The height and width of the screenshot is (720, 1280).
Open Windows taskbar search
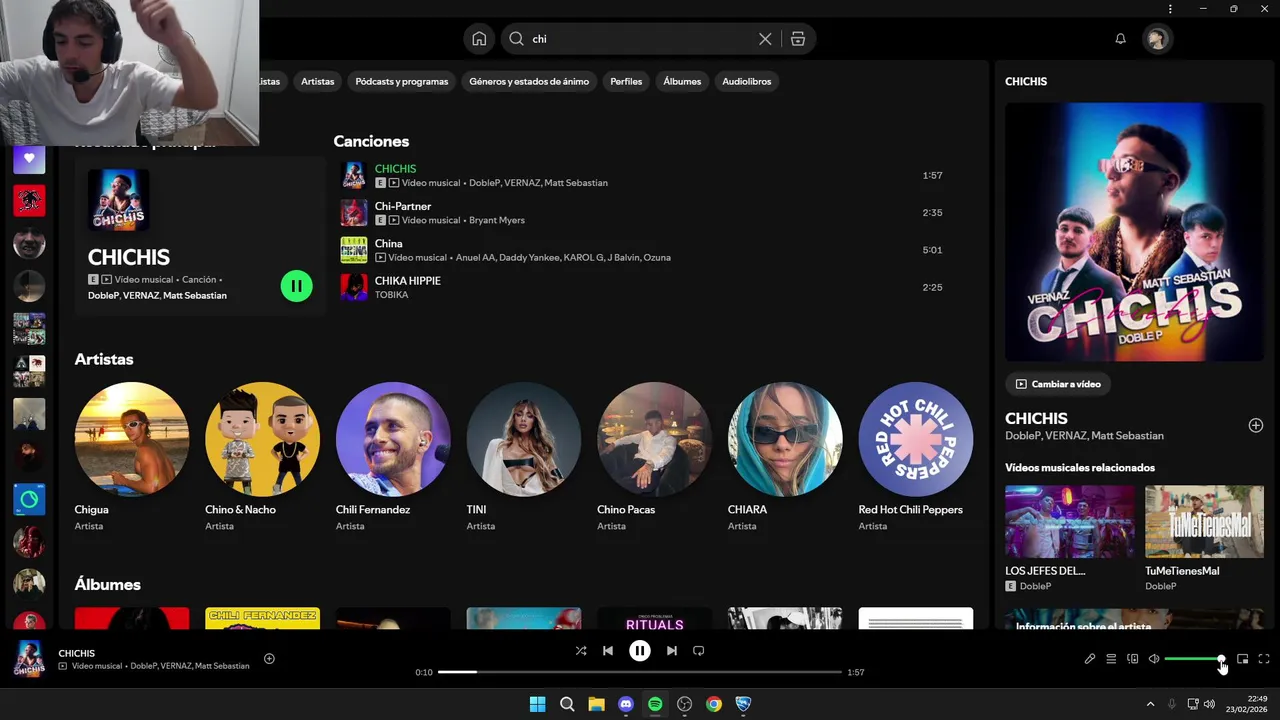pyautogui.click(x=567, y=704)
